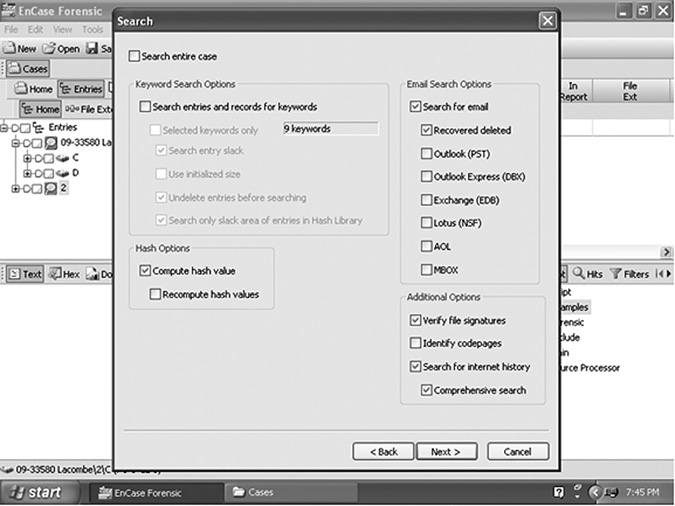The width and height of the screenshot is (675, 506).
Task: Open the View menu in EnCase
Action: point(62,30)
